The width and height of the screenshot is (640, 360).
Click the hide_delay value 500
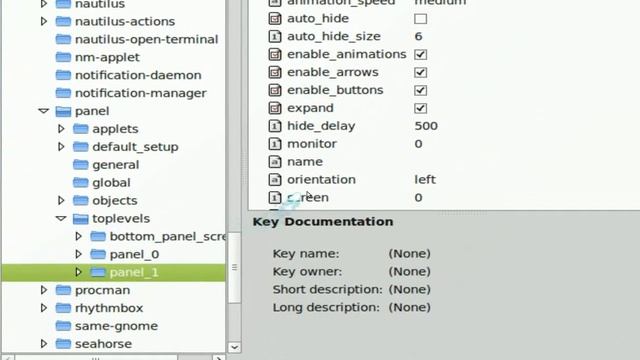pyautogui.click(x=426, y=126)
